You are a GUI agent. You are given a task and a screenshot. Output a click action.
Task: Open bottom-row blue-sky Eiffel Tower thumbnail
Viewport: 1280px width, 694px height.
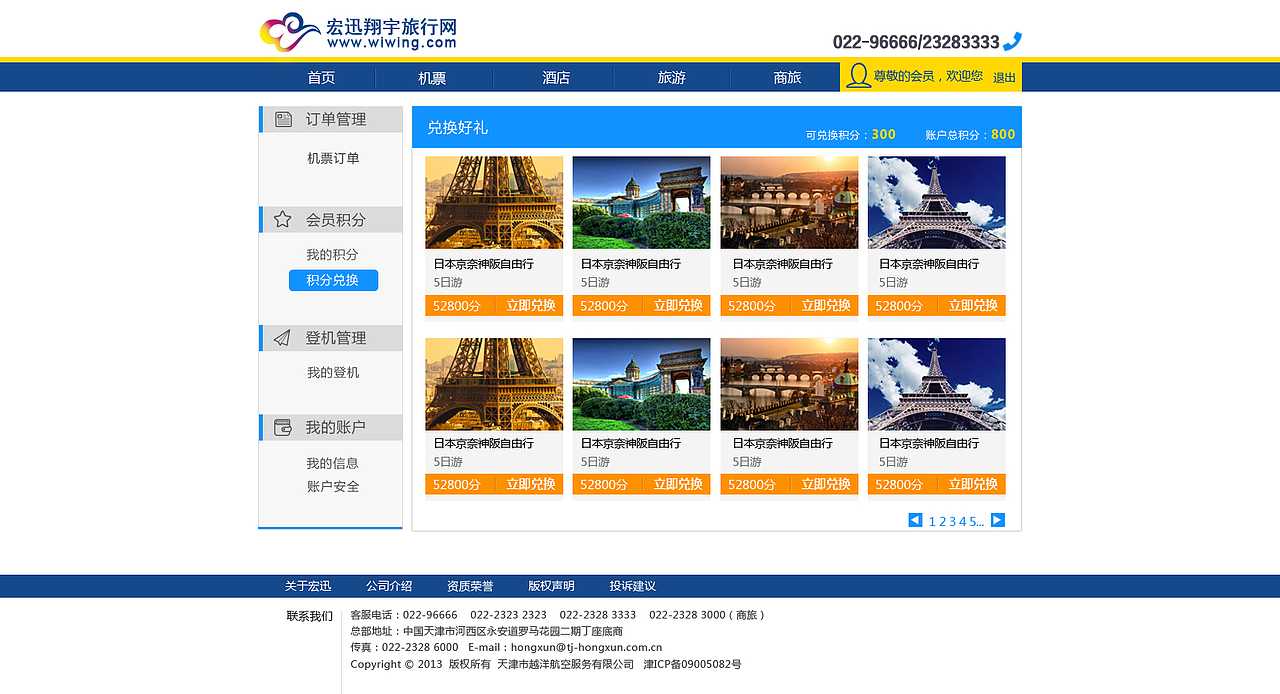point(937,384)
